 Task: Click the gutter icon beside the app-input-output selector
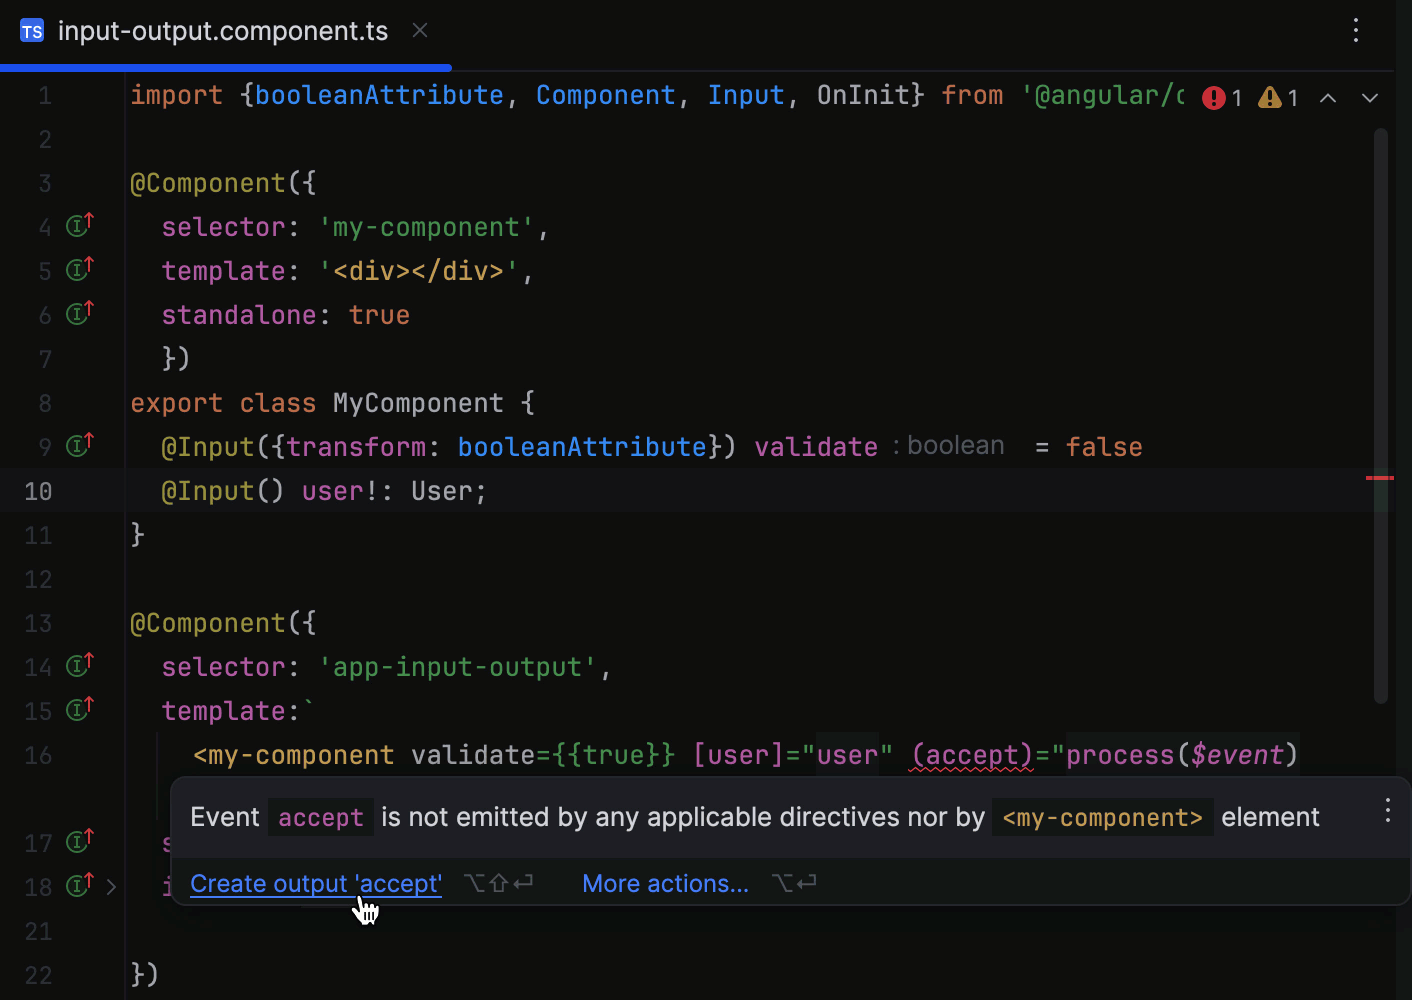[x=79, y=664]
